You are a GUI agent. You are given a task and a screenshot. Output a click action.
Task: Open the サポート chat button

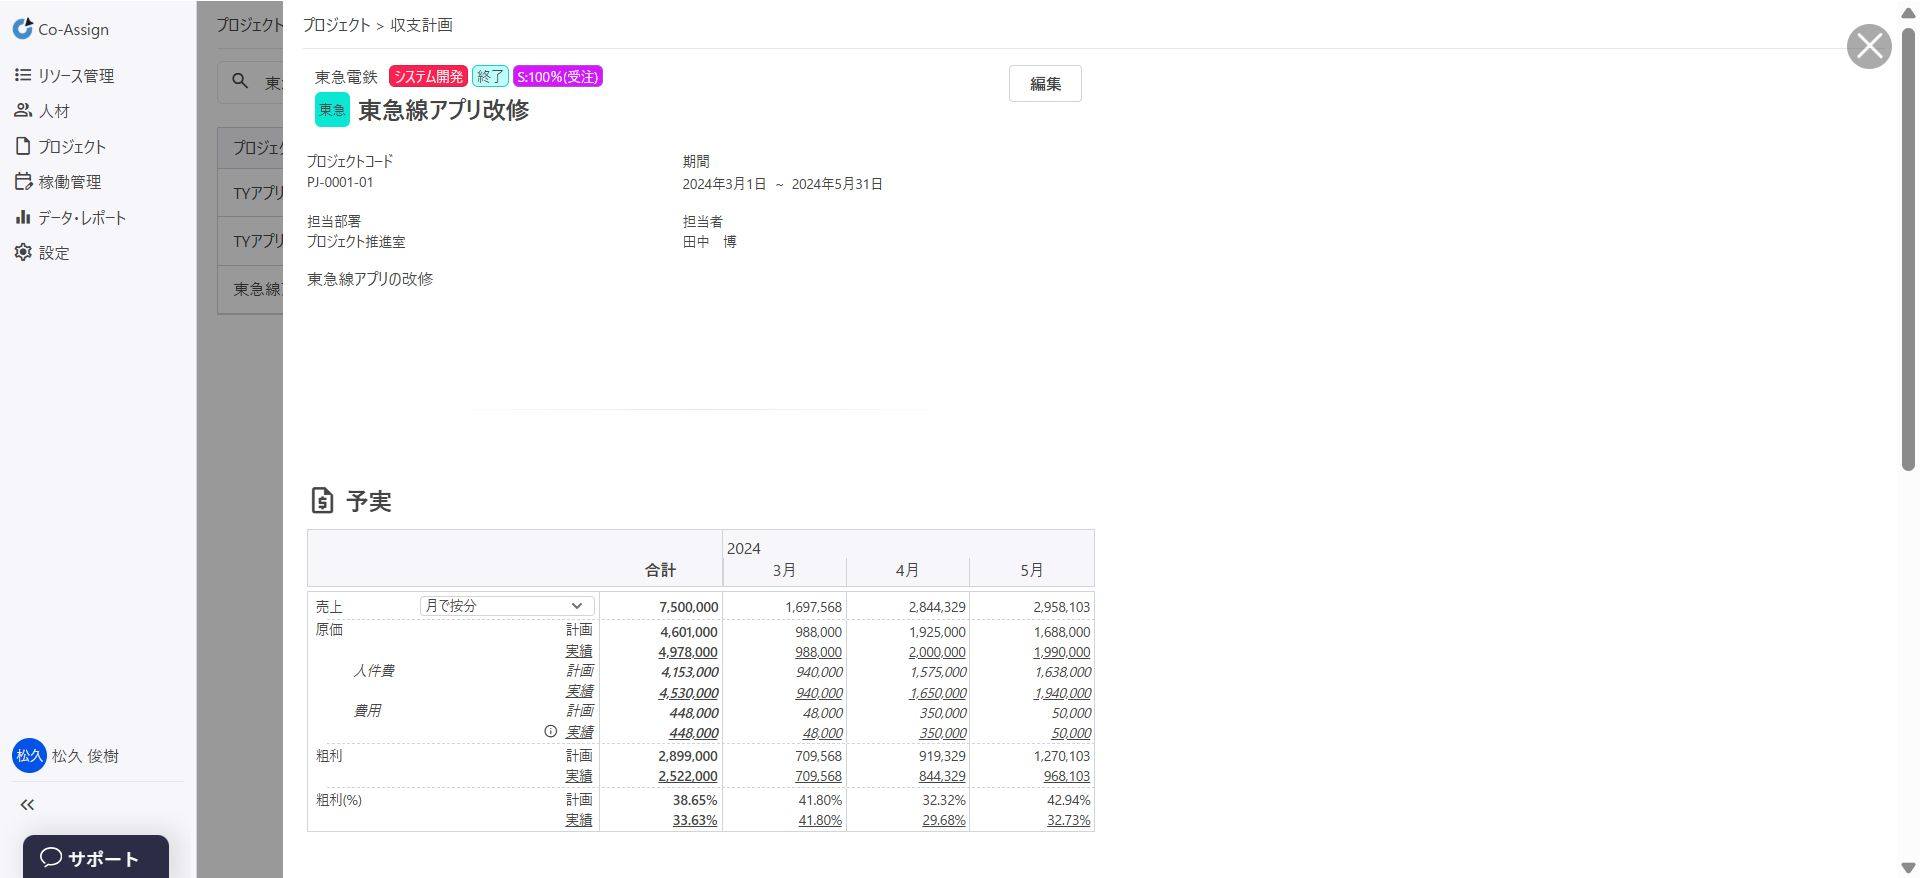(96, 858)
